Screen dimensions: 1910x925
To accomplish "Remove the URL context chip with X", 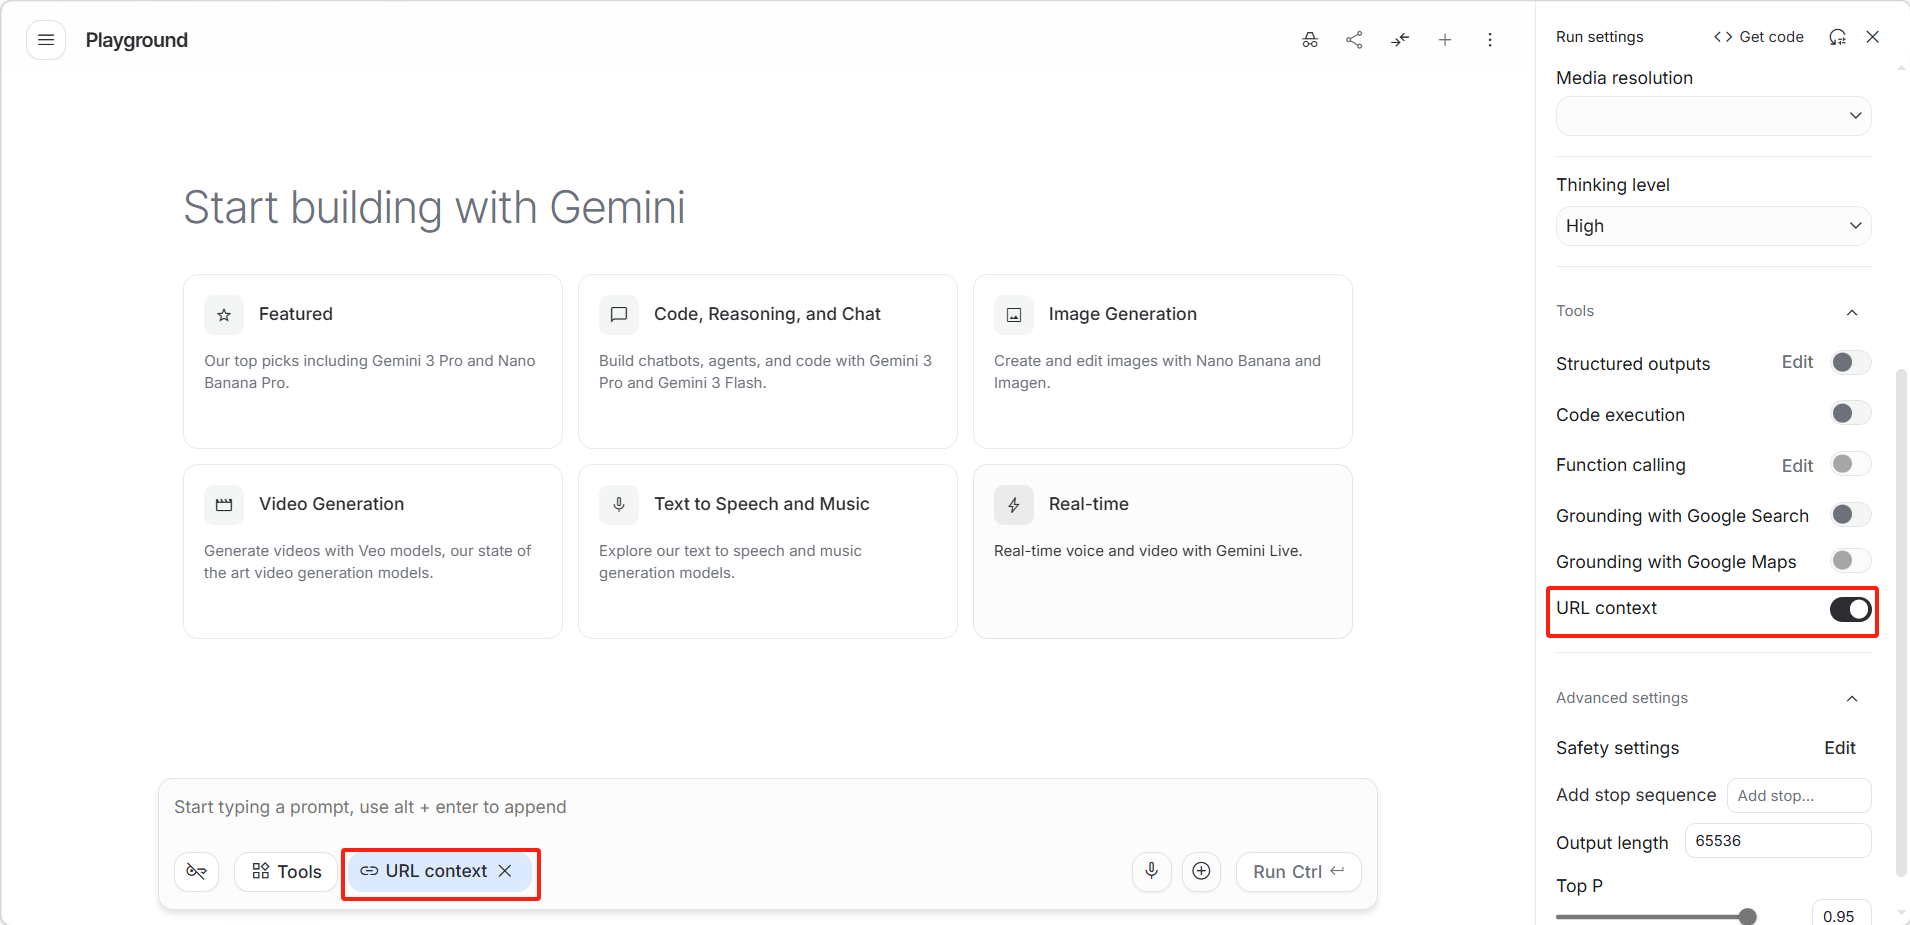I will point(506,871).
